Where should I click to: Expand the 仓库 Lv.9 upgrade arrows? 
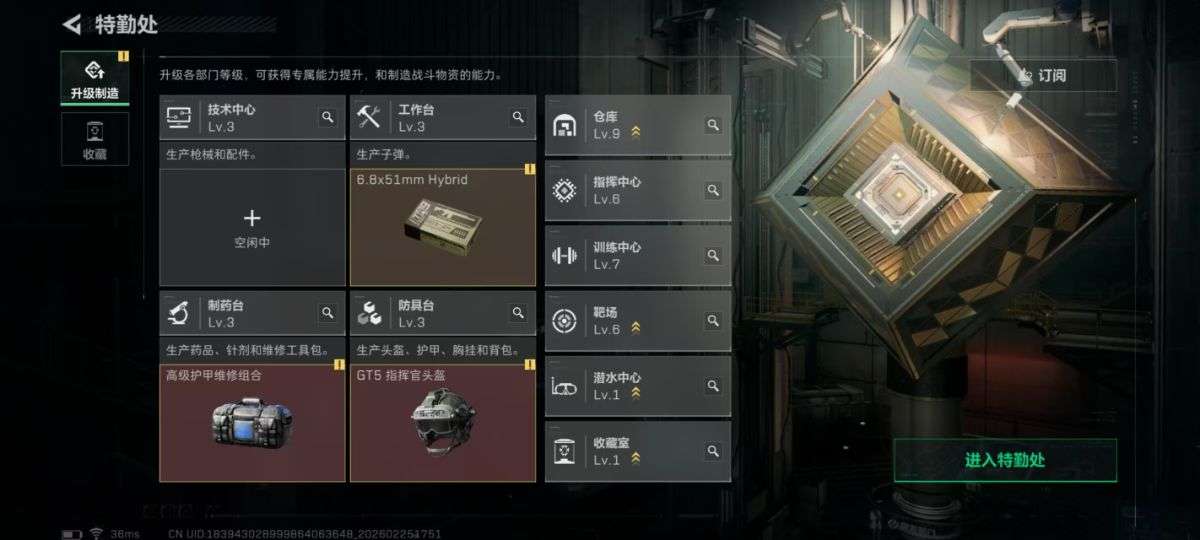(635, 133)
